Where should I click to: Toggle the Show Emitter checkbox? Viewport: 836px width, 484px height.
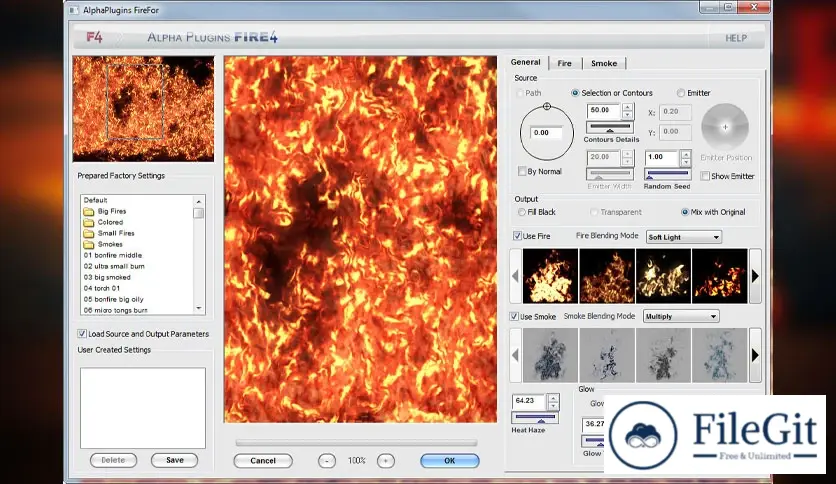coord(705,176)
